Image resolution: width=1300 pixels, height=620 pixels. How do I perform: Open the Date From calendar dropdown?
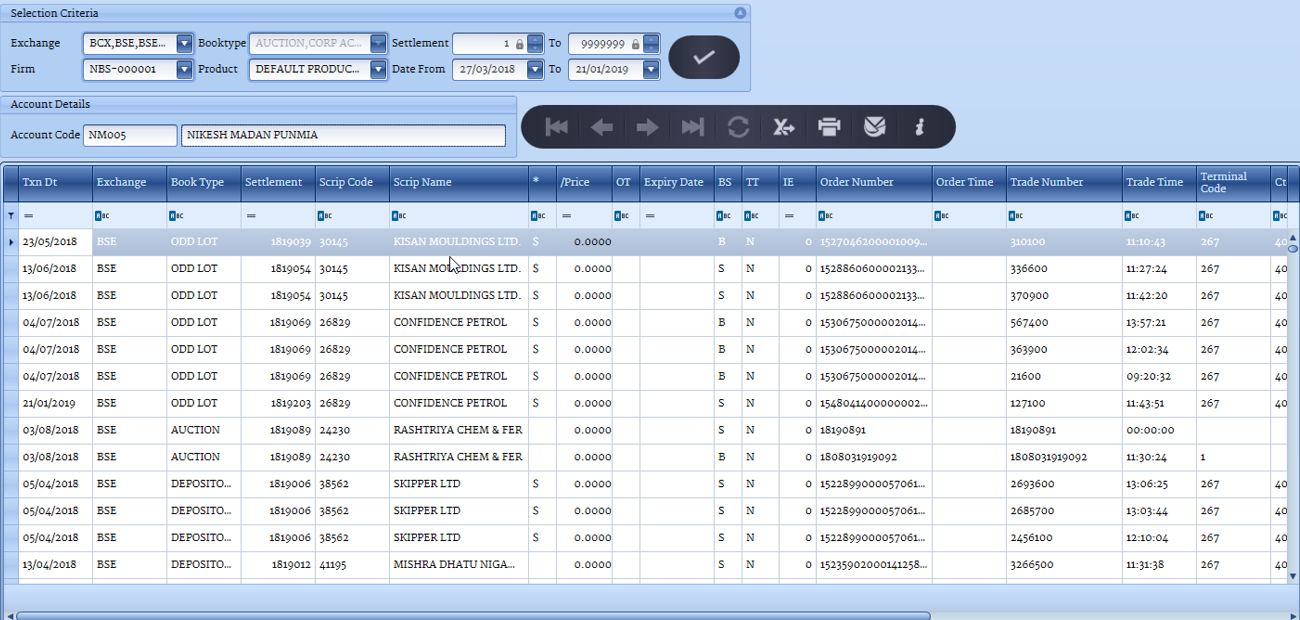(535, 70)
